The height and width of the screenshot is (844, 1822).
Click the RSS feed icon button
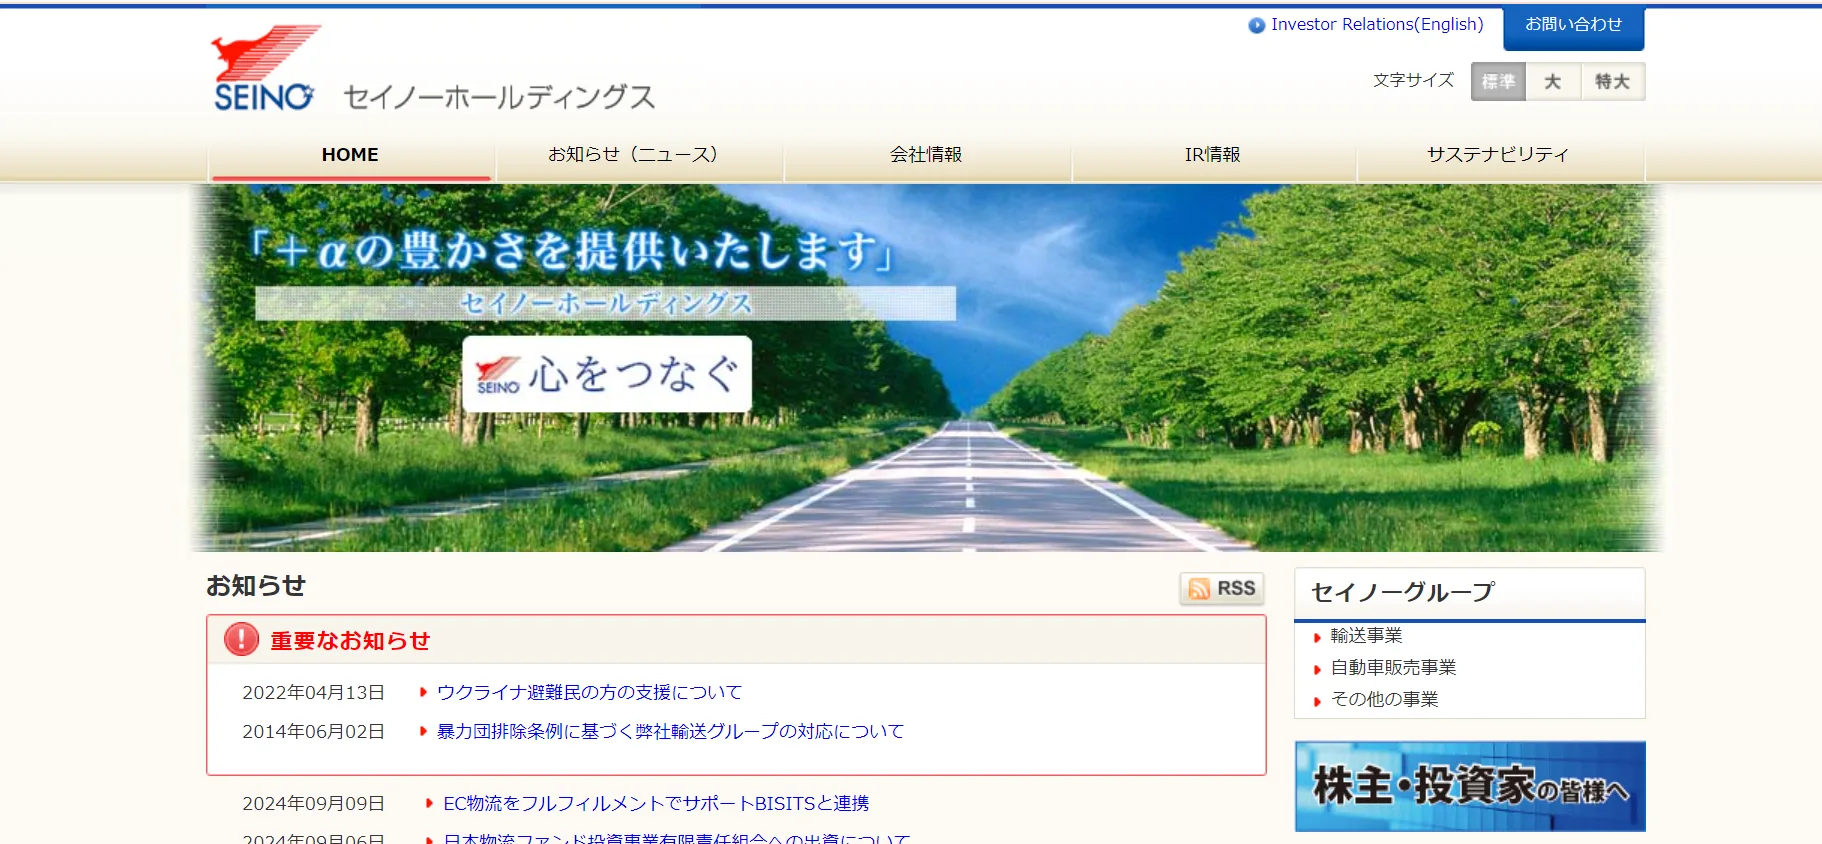coord(1222,589)
